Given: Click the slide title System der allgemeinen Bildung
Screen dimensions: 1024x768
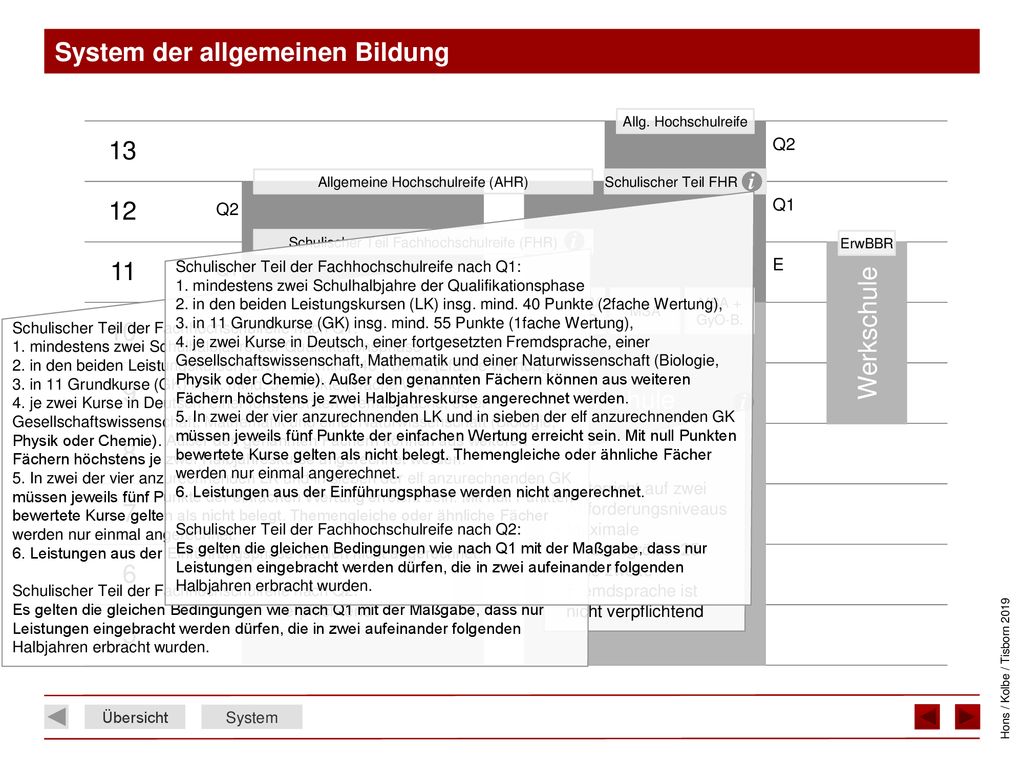Looking at the screenshot, I should pos(251,52).
